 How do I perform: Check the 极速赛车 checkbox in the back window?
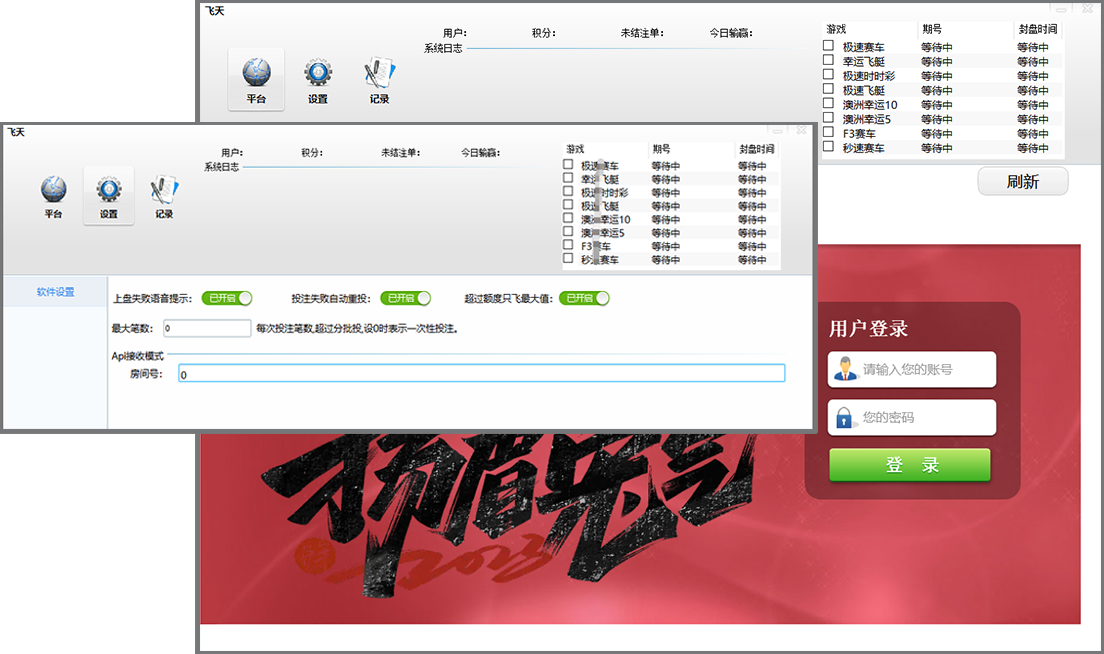click(x=828, y=46)
